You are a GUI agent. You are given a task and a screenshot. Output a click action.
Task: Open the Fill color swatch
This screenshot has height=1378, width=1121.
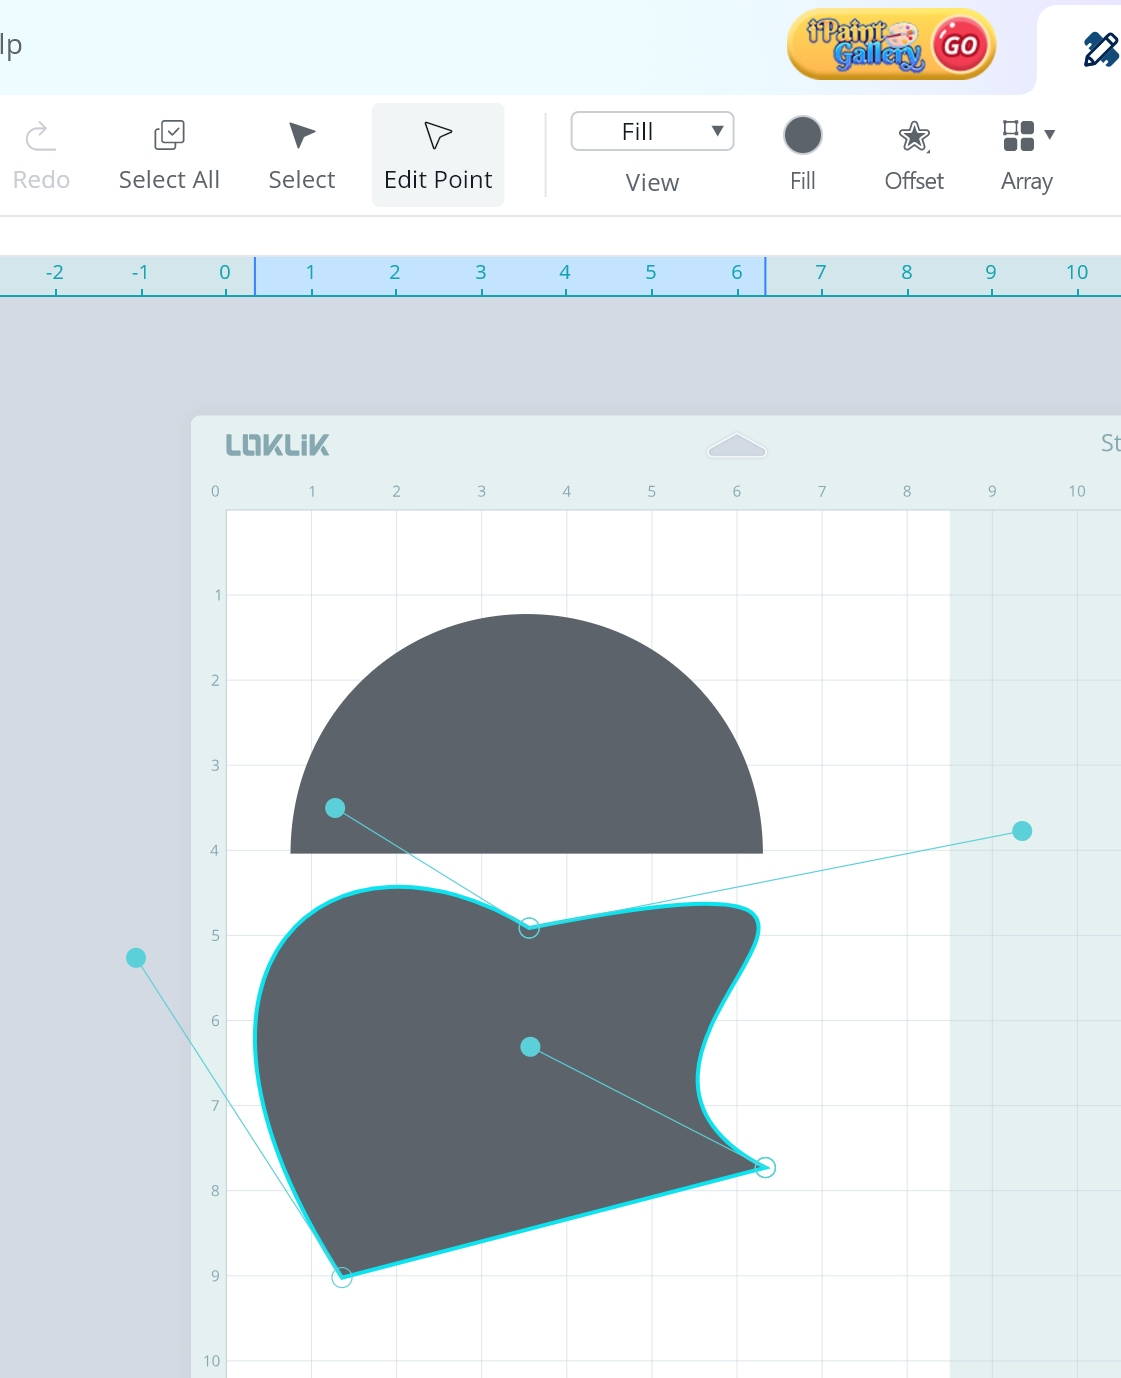click(803, 136)
